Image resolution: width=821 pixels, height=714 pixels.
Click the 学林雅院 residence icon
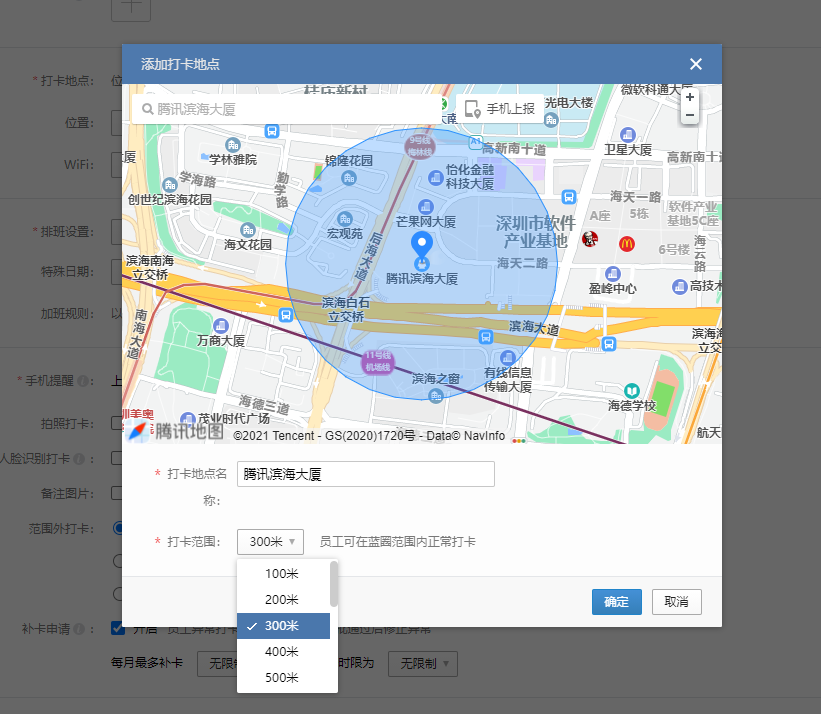tap(233, 145)
